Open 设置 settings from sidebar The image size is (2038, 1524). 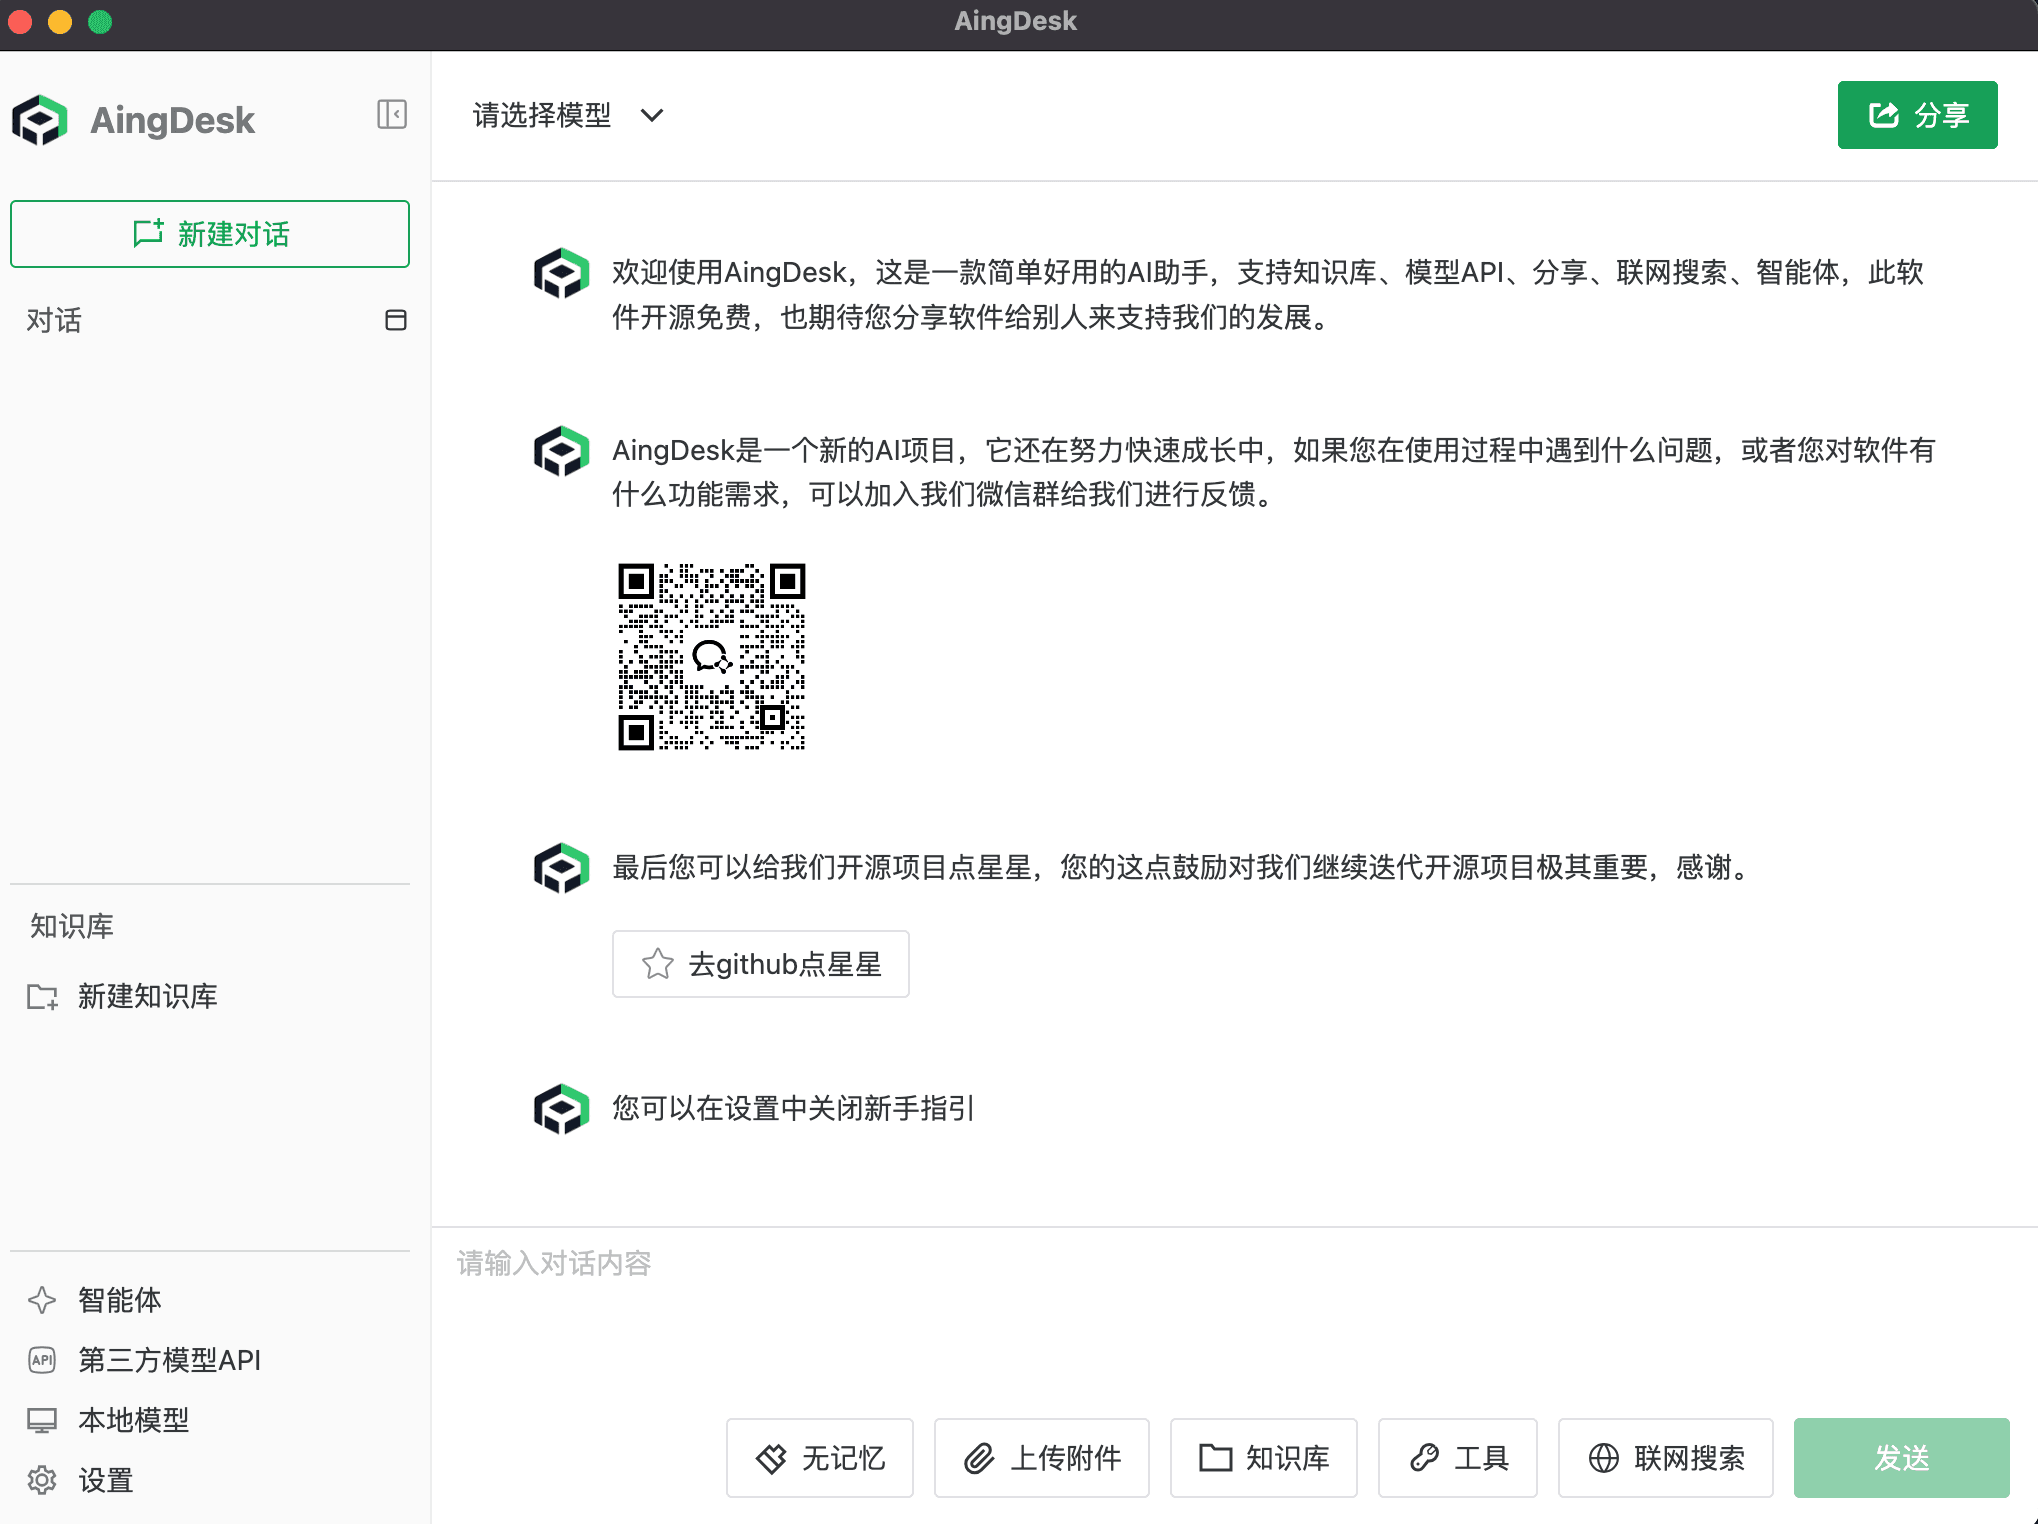coord(81,1480)
